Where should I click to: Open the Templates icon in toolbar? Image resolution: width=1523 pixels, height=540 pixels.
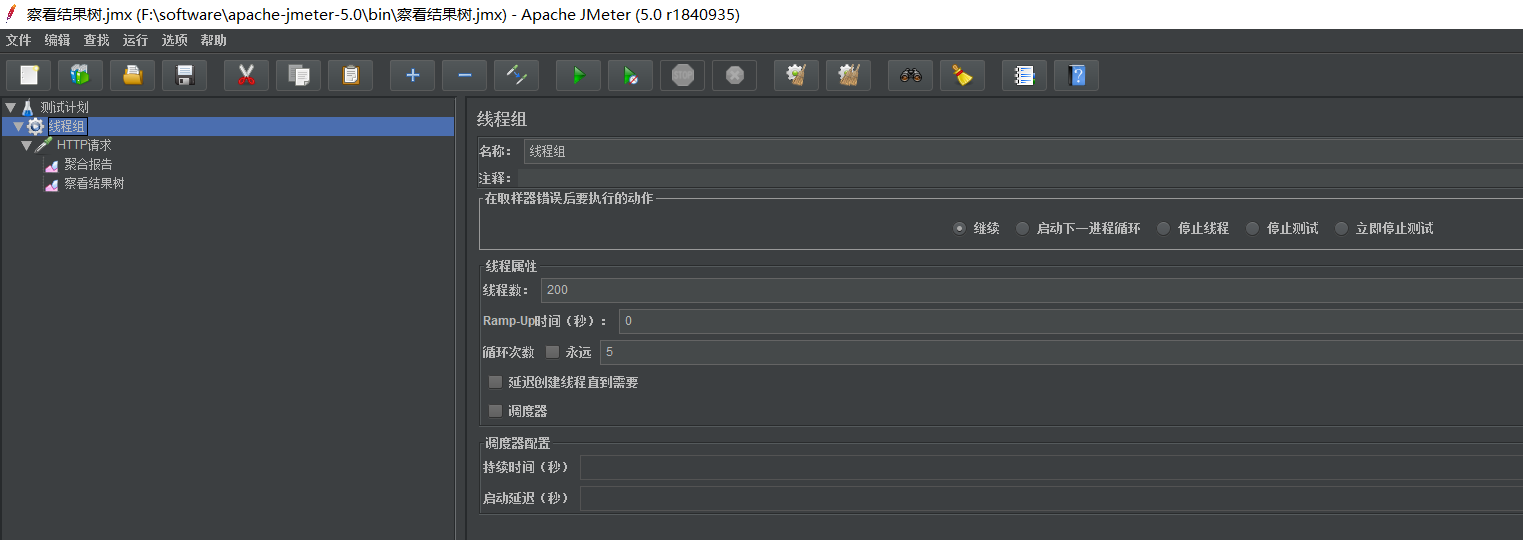point(81,75)
